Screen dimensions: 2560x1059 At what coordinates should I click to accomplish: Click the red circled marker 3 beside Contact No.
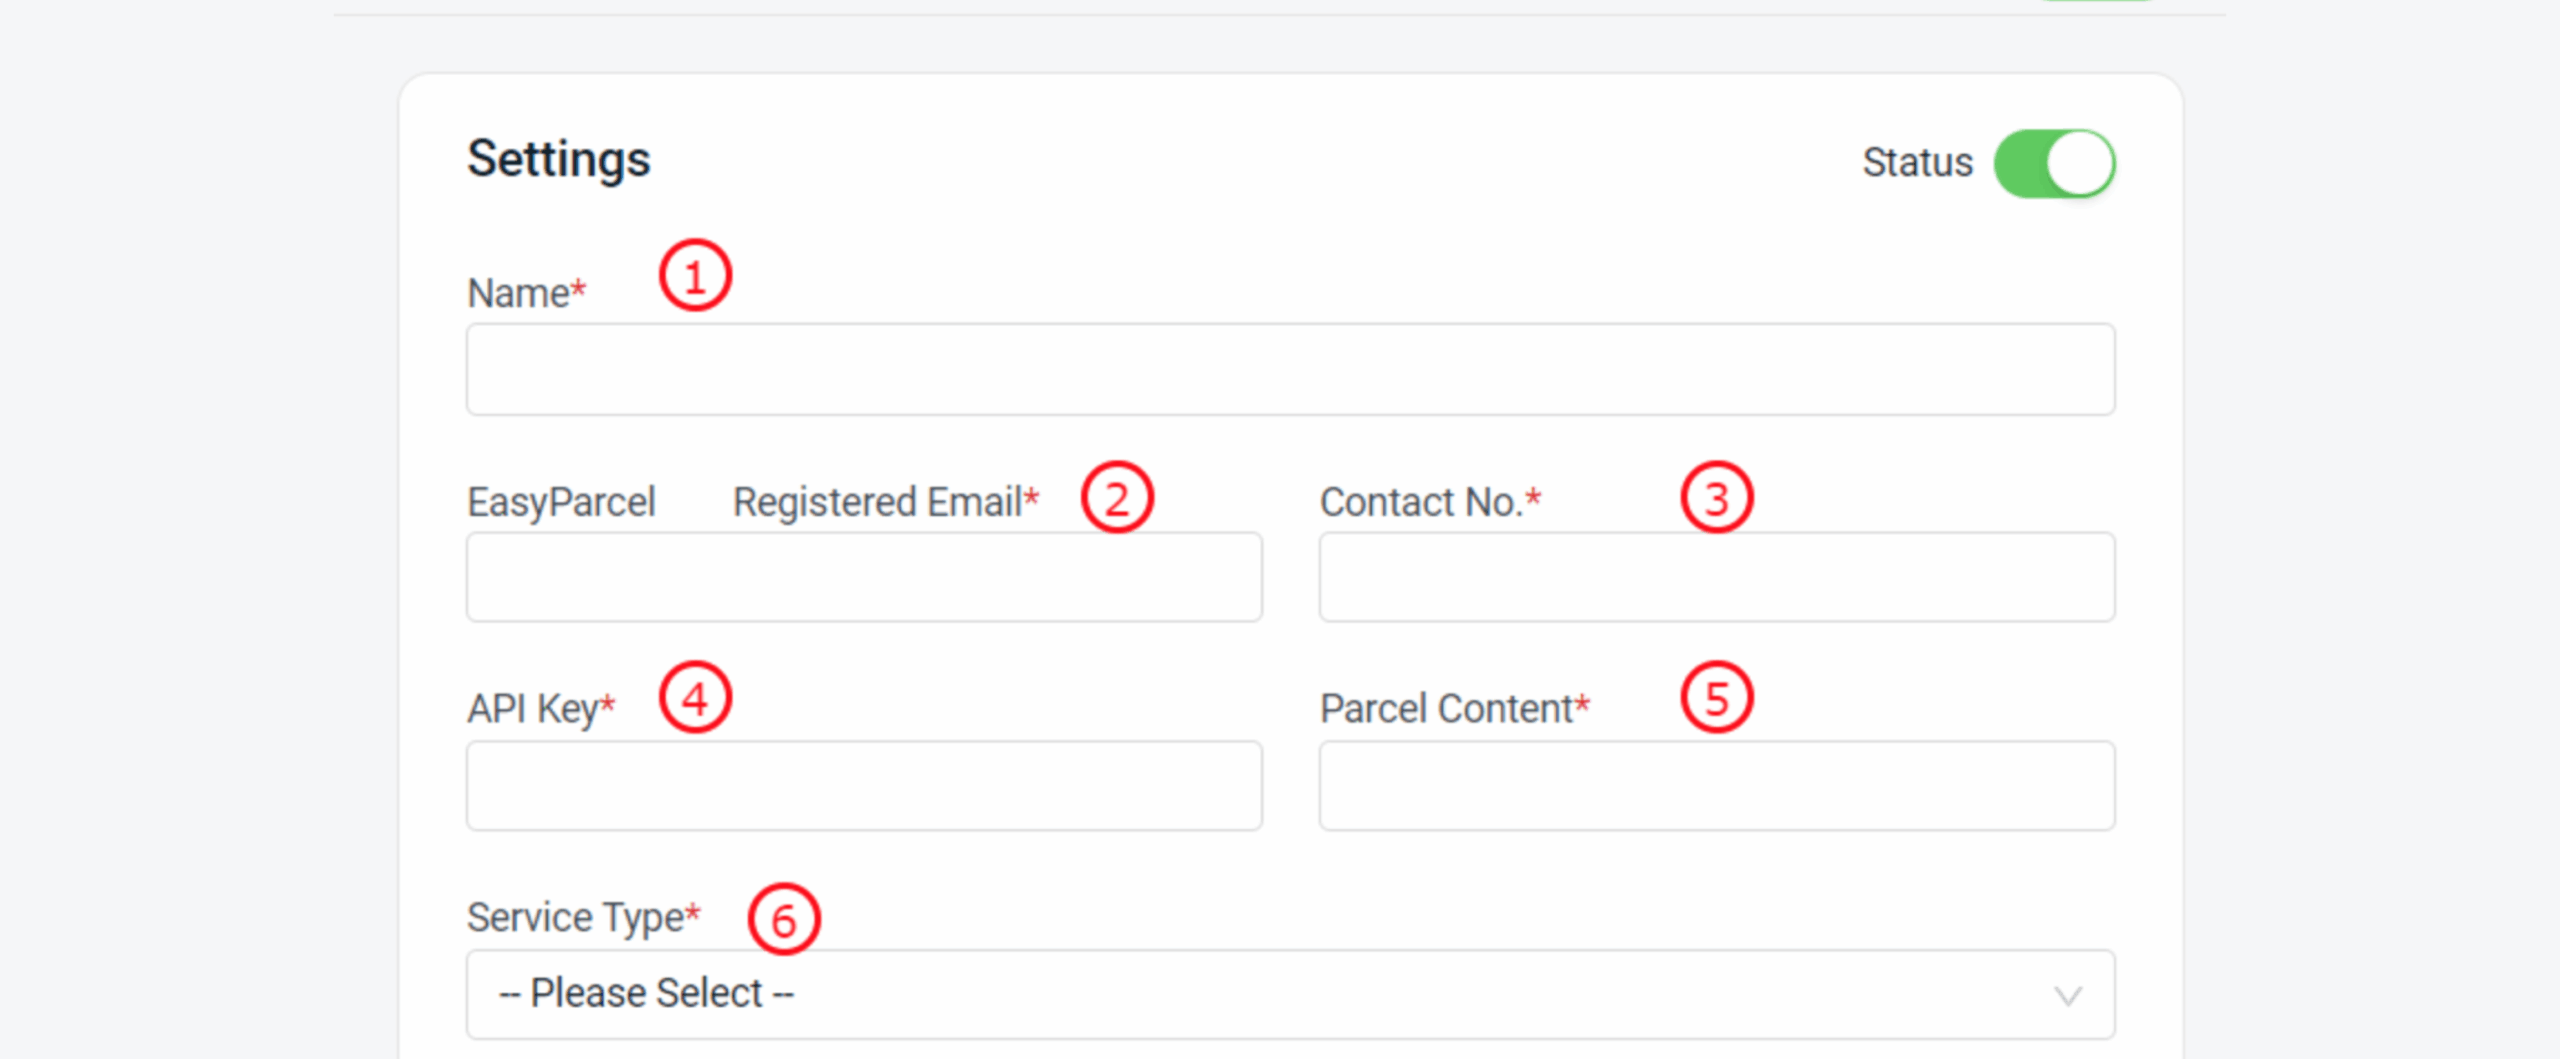[x=1718, y=498]
